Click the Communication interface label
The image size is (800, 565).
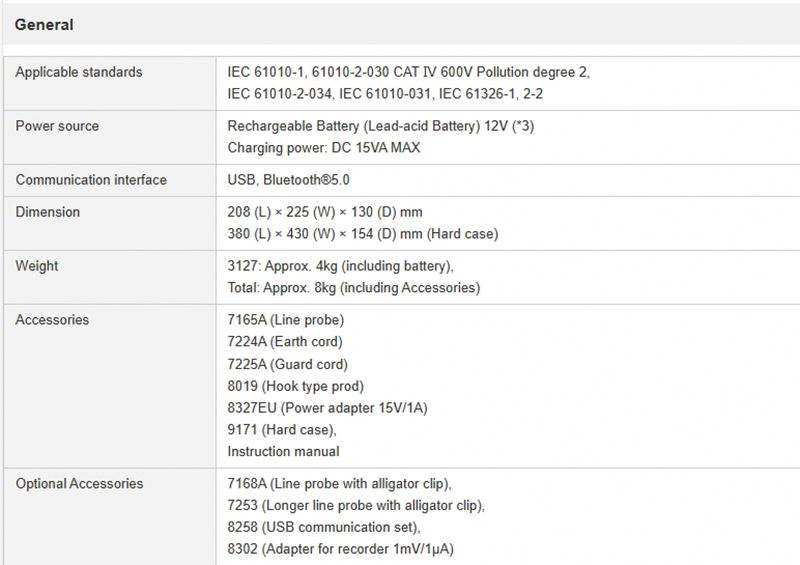pos(91,180)
